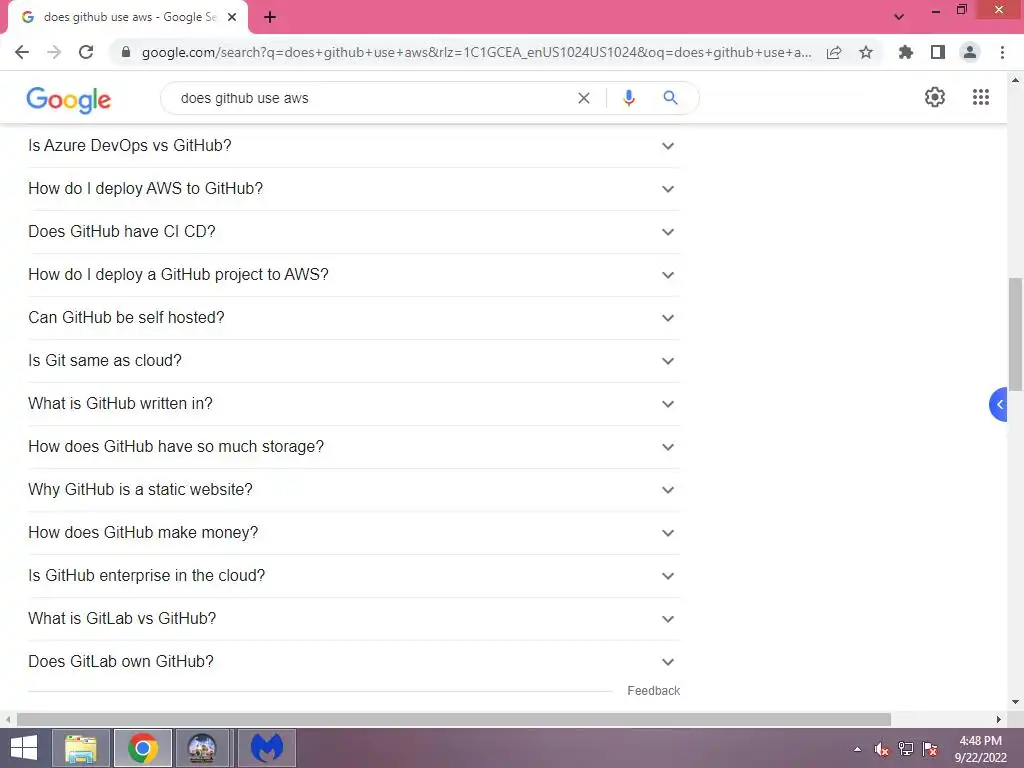Expand 'Does GitHub have CI CD?'

click(354, 232)
